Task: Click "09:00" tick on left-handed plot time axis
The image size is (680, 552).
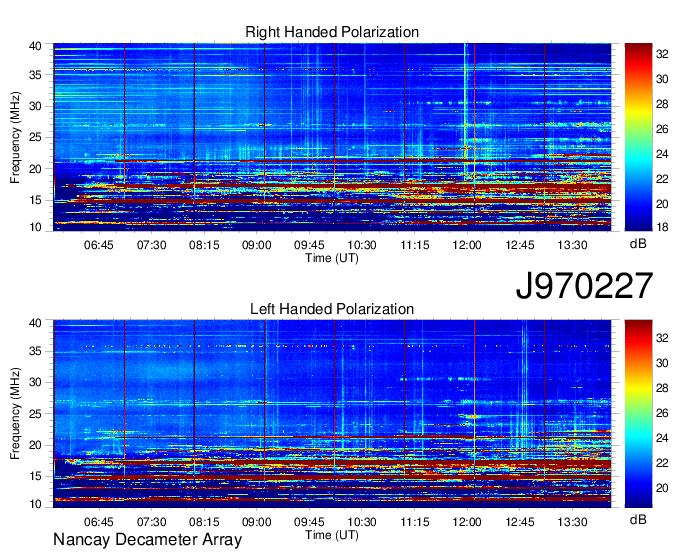Action: click(256, 522)
